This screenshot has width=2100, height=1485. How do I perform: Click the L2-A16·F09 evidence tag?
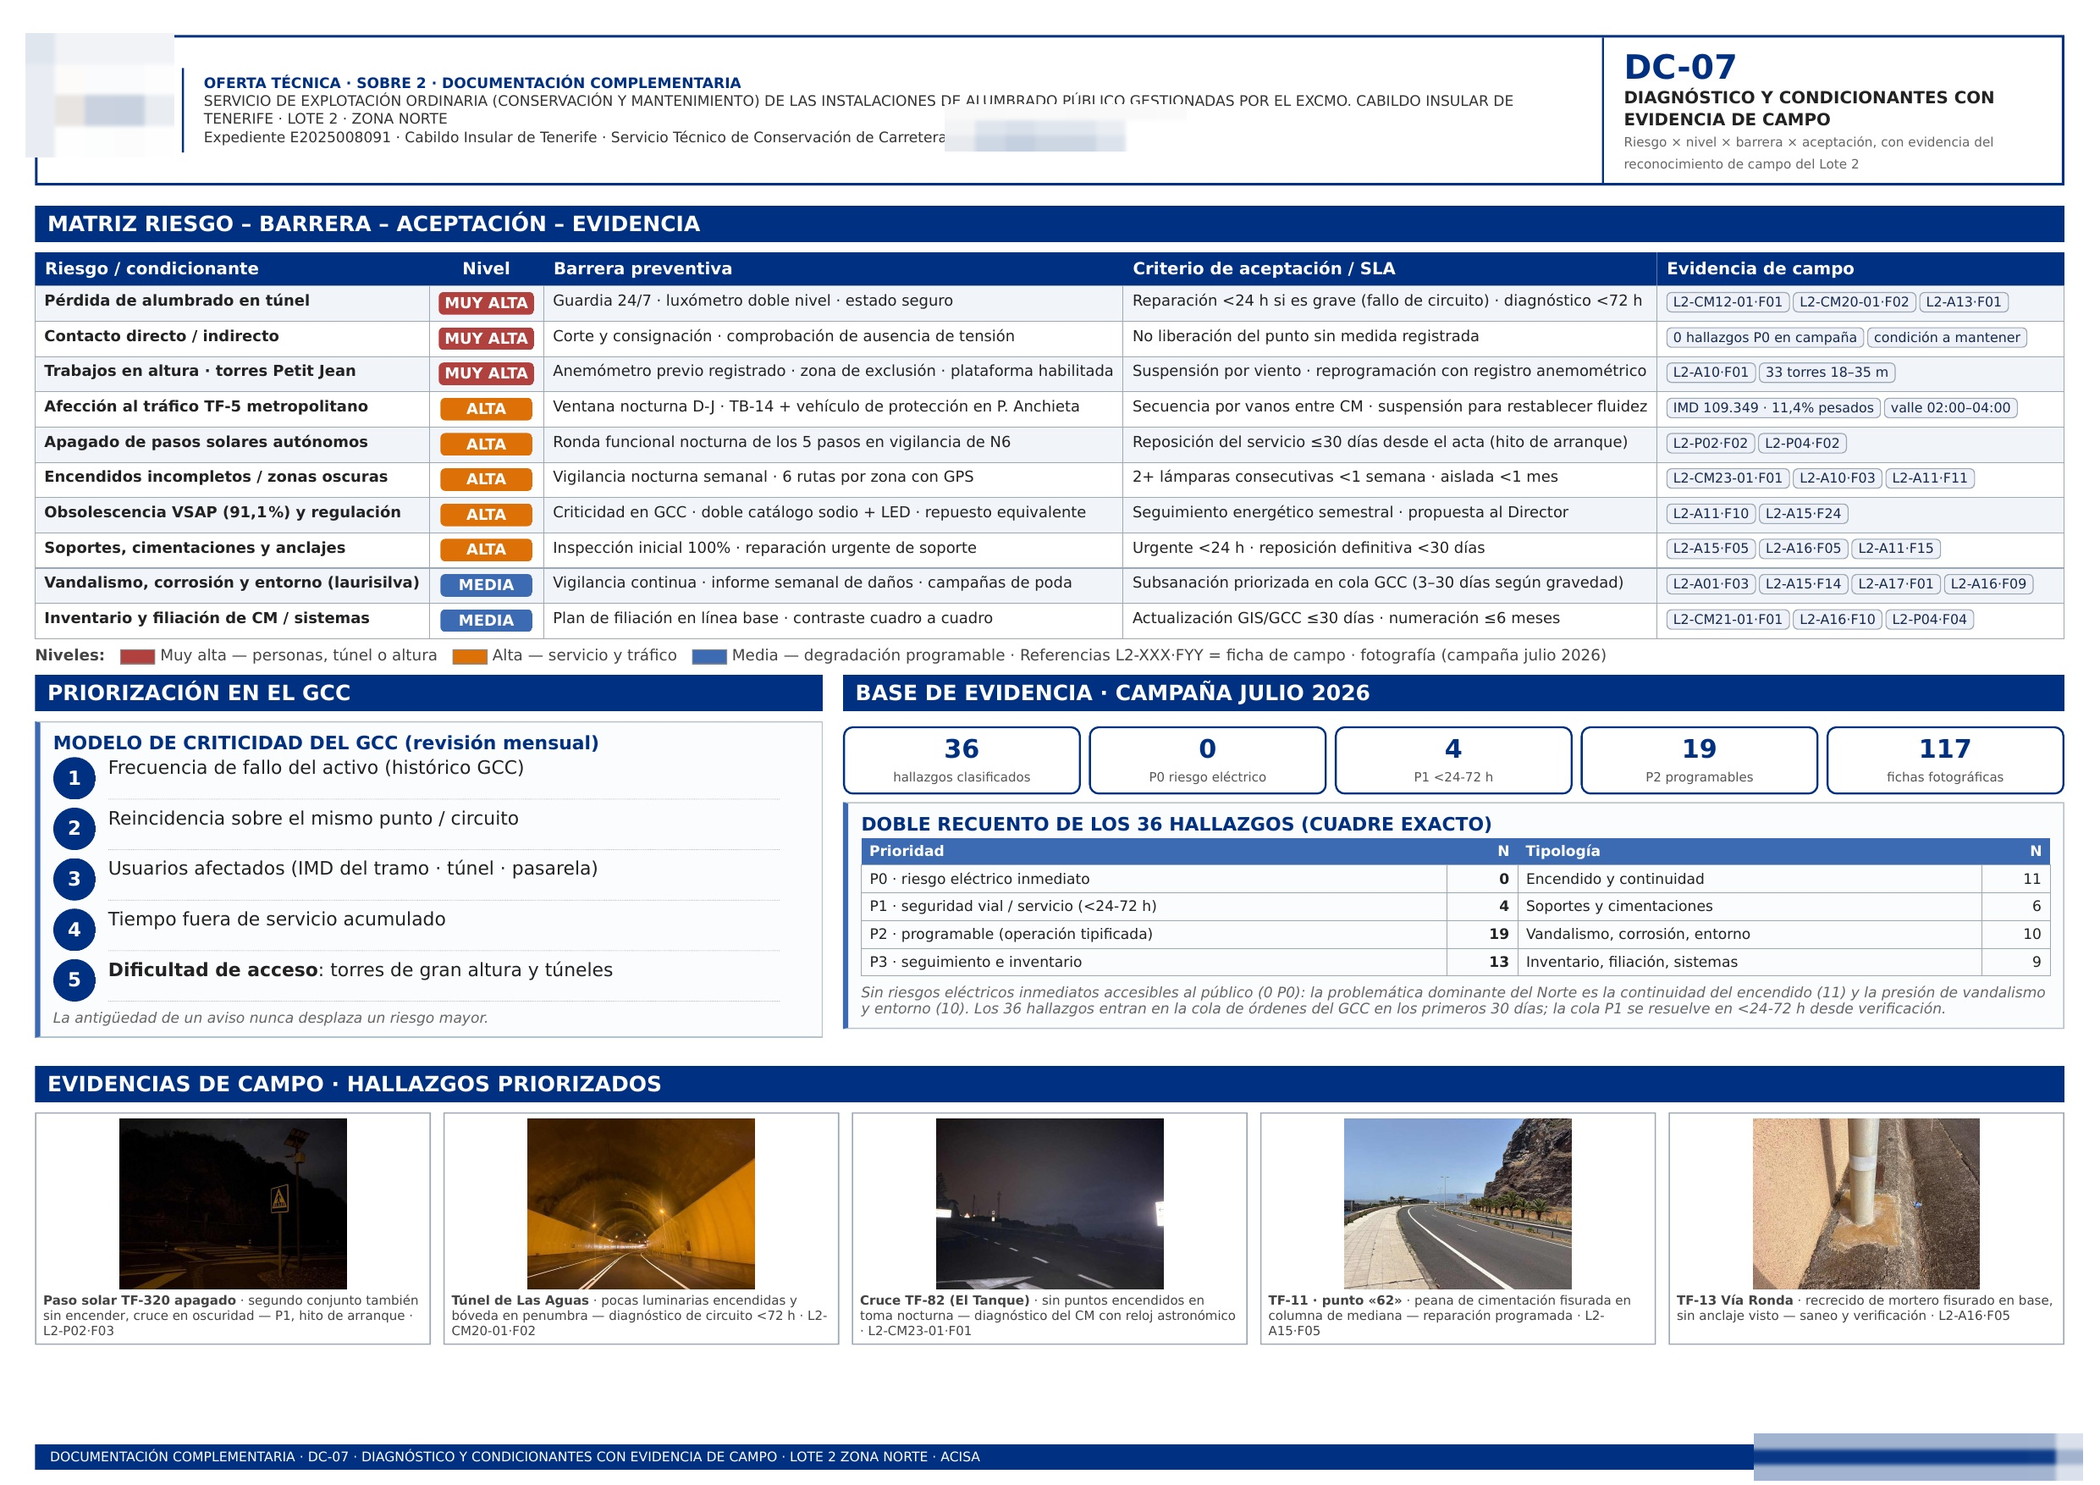click(1988, 584)
